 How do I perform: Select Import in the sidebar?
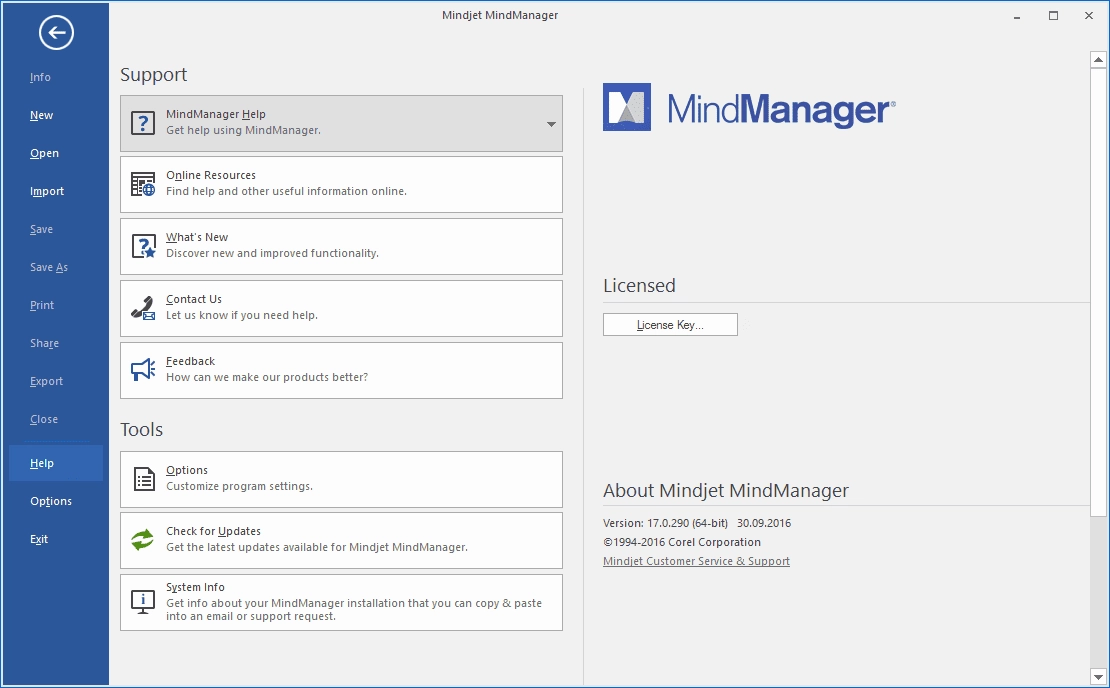47,191
